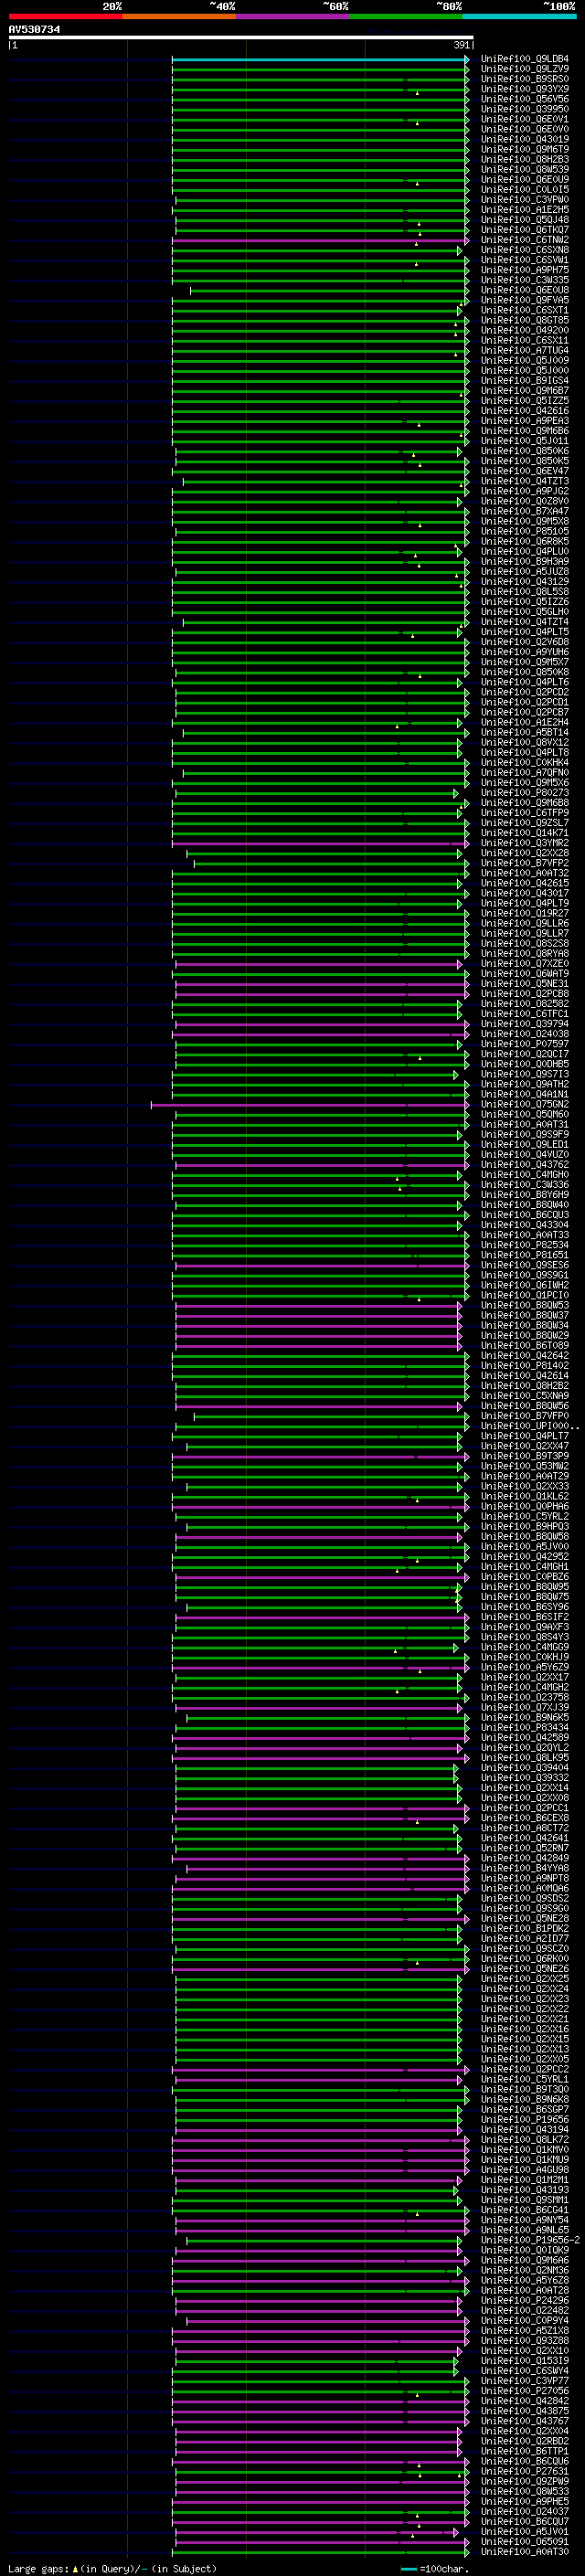Select hit UniRef100_Q9LDB4
This screenshot has height=2576, width=585.
[x=525, y=59]
